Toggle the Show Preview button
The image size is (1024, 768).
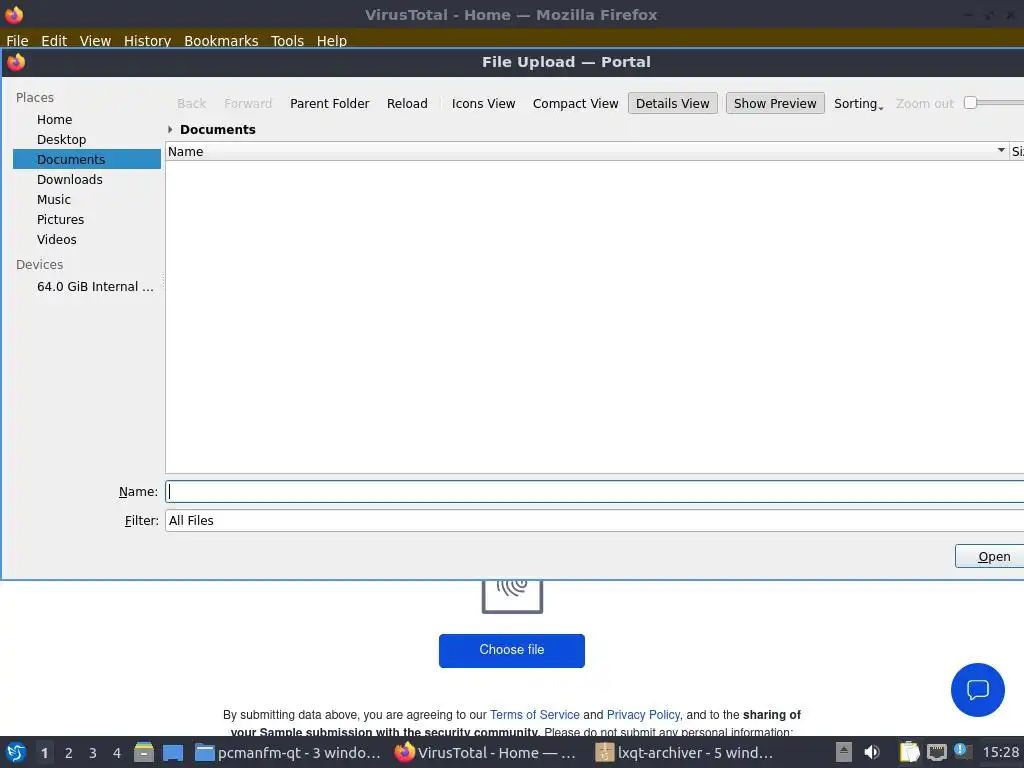[775, 103]
